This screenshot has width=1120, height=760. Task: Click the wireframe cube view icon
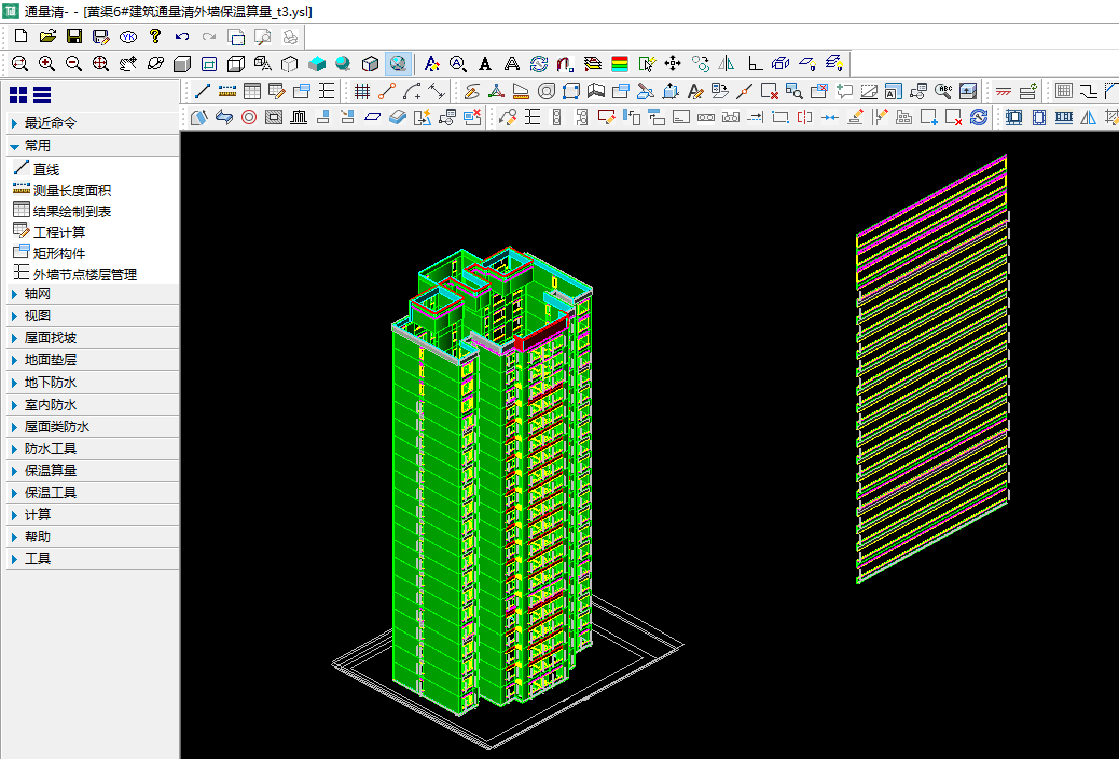coord(236,64)
